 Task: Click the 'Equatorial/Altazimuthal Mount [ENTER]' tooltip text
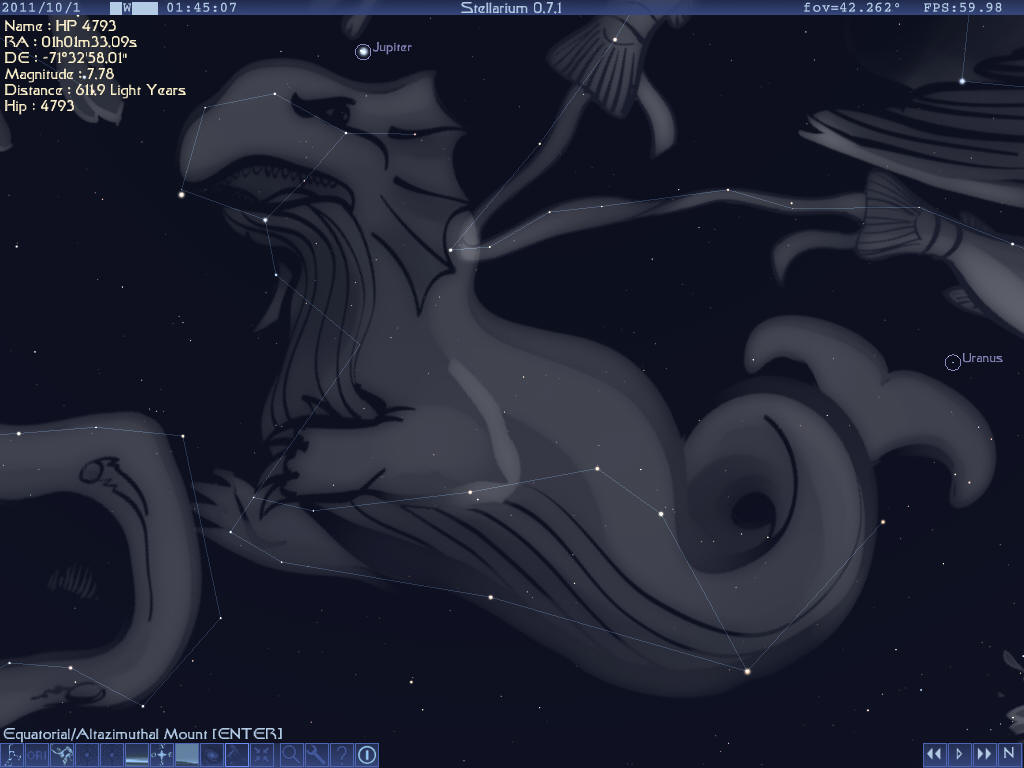coord(143,734)
